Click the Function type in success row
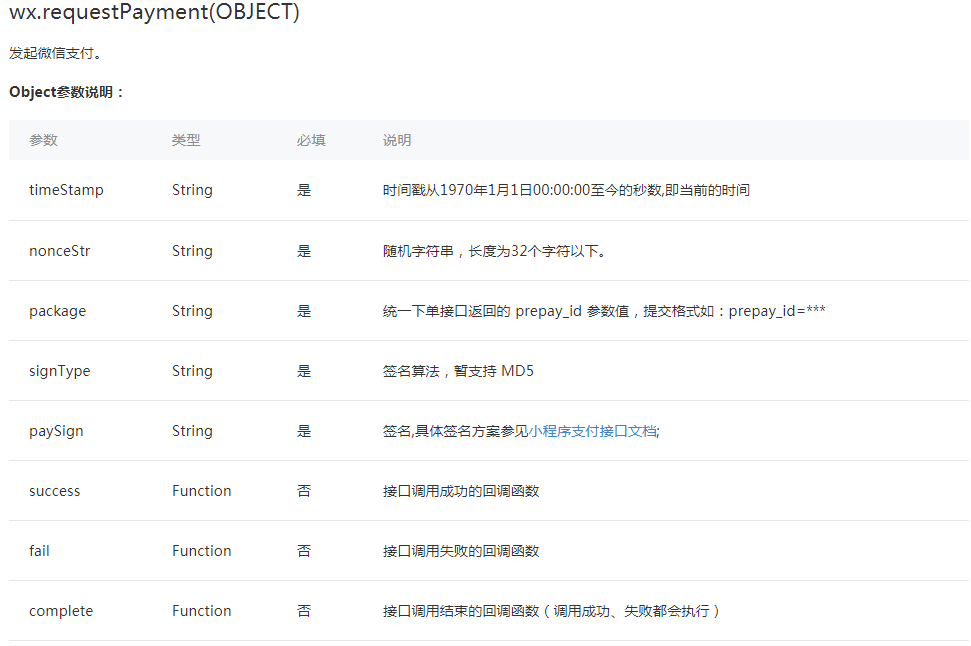 point(201,491)
